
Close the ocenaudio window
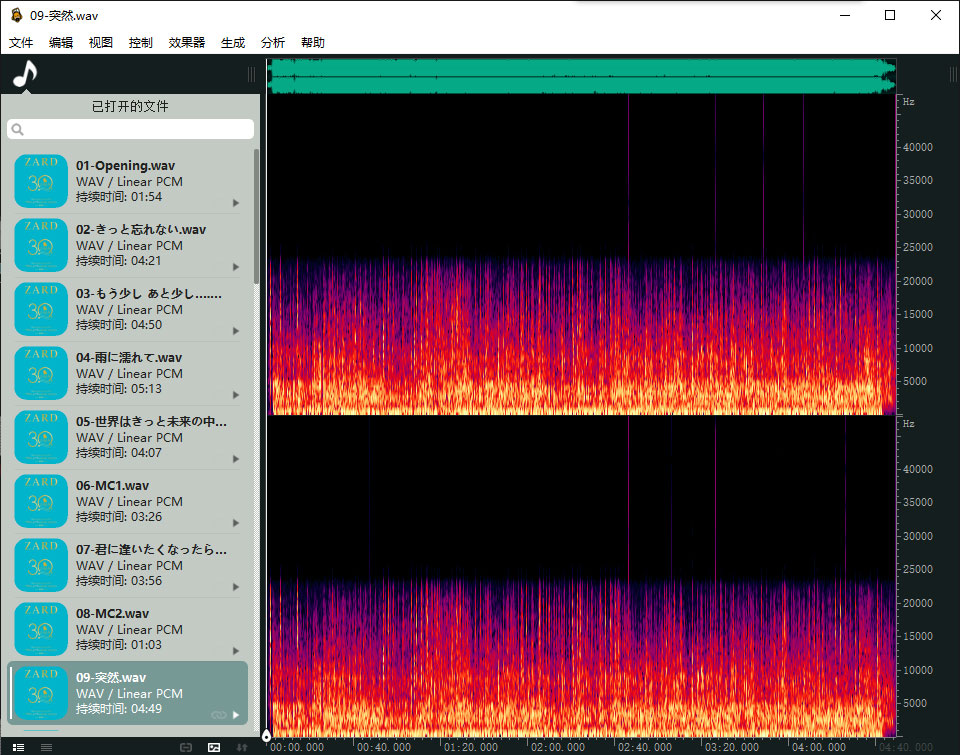tap(936, 15)
